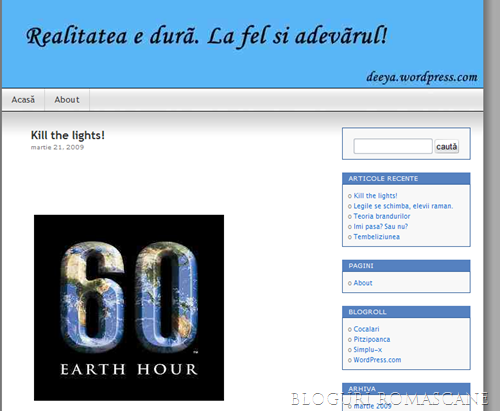Screen dimensions: 500x411
Task: Open the Acasă navigation tab
Action: click(23, 100)
